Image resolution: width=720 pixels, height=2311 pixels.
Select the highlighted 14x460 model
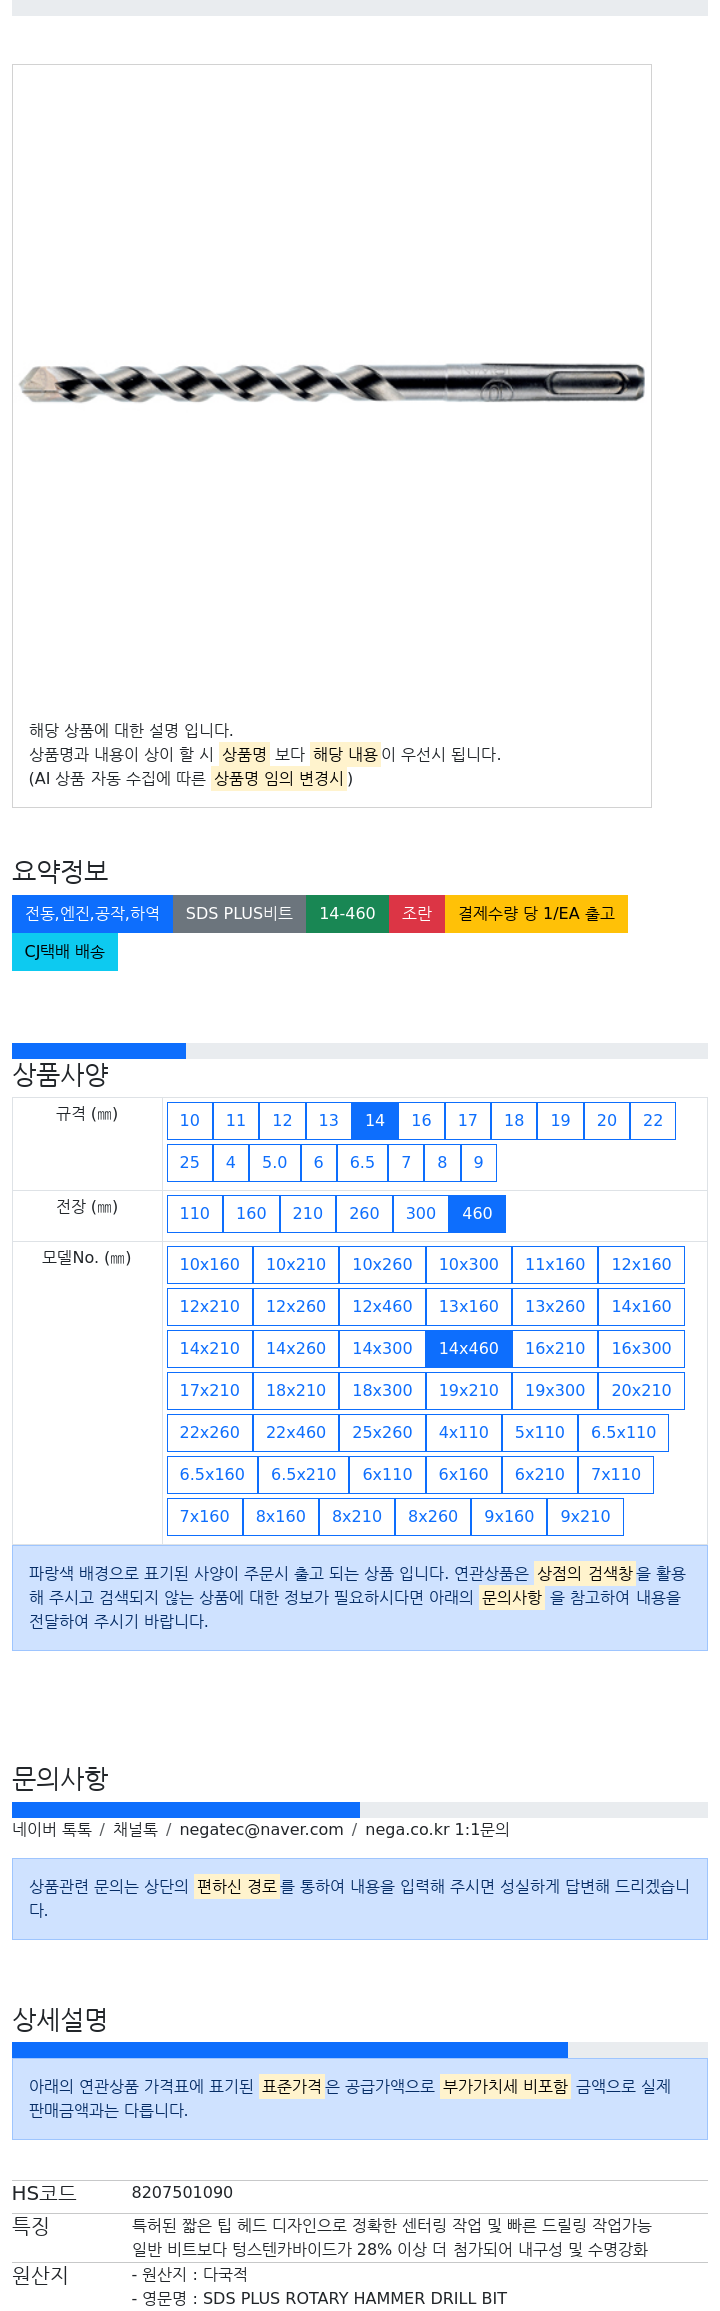469,1349
